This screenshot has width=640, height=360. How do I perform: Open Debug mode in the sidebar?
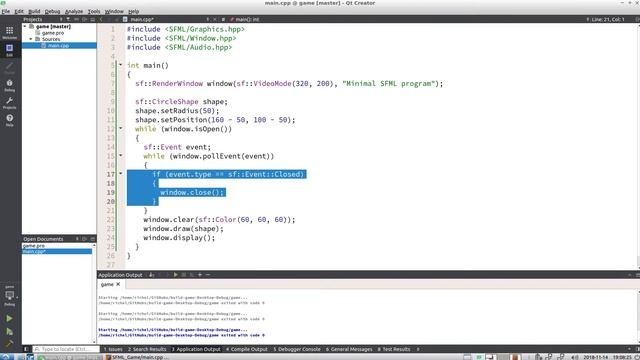click(x=9, y=85)
